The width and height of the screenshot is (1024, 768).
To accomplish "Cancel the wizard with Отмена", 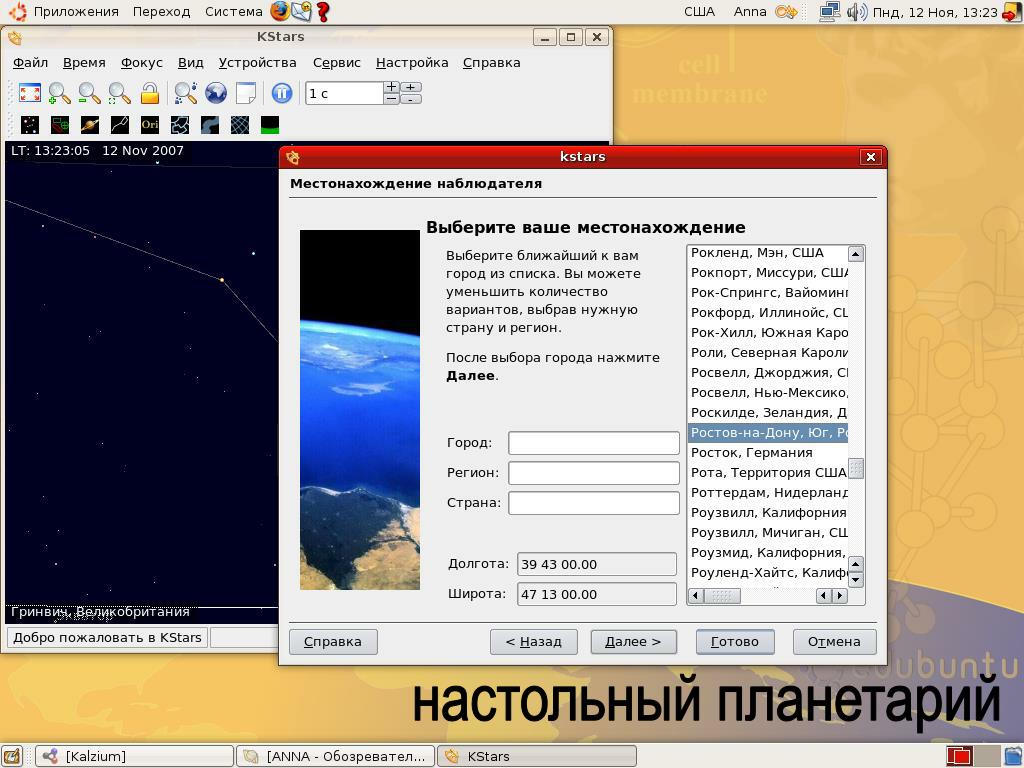I will click(835, 642).
